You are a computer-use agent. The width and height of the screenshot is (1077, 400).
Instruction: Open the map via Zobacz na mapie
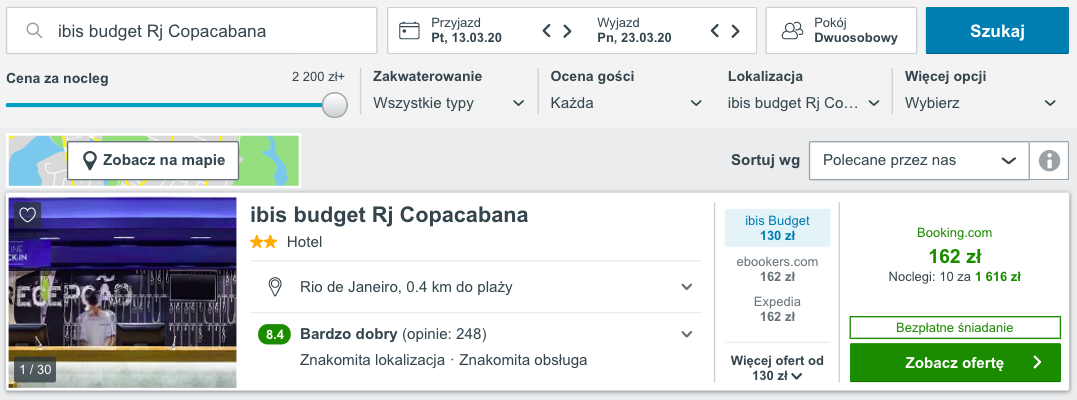[153, 160]
